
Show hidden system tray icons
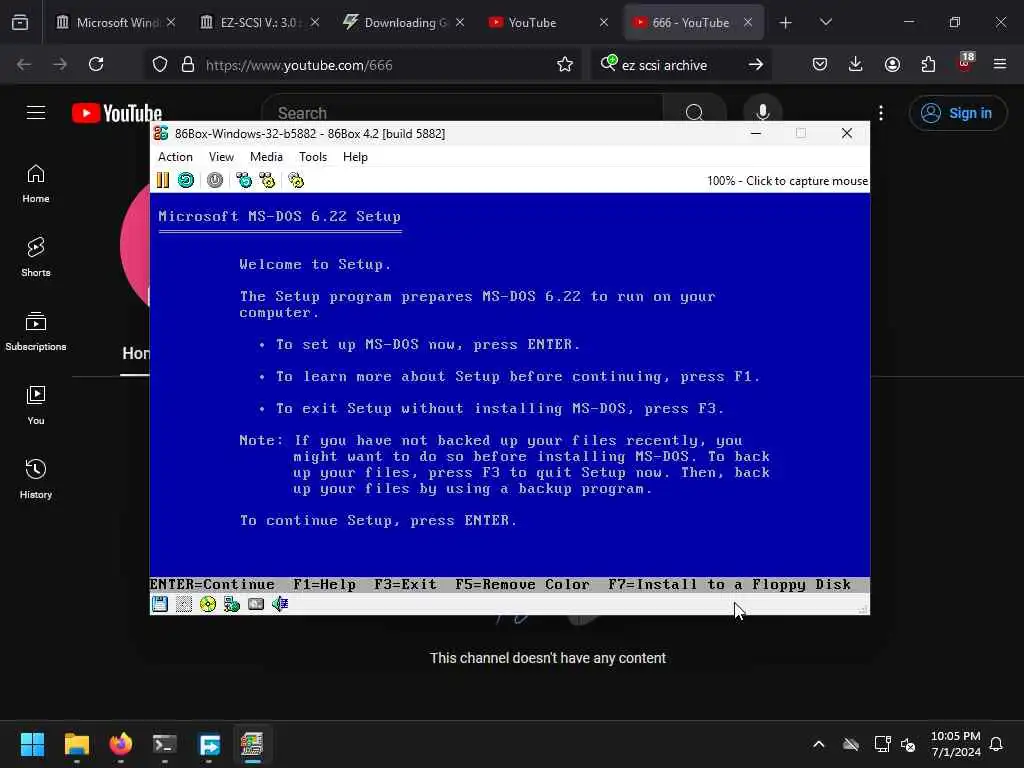[x=818, y=744]
